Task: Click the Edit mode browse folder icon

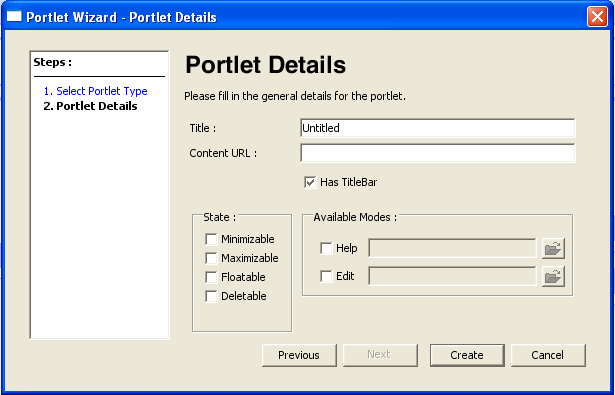Action: tap(553, 277)
